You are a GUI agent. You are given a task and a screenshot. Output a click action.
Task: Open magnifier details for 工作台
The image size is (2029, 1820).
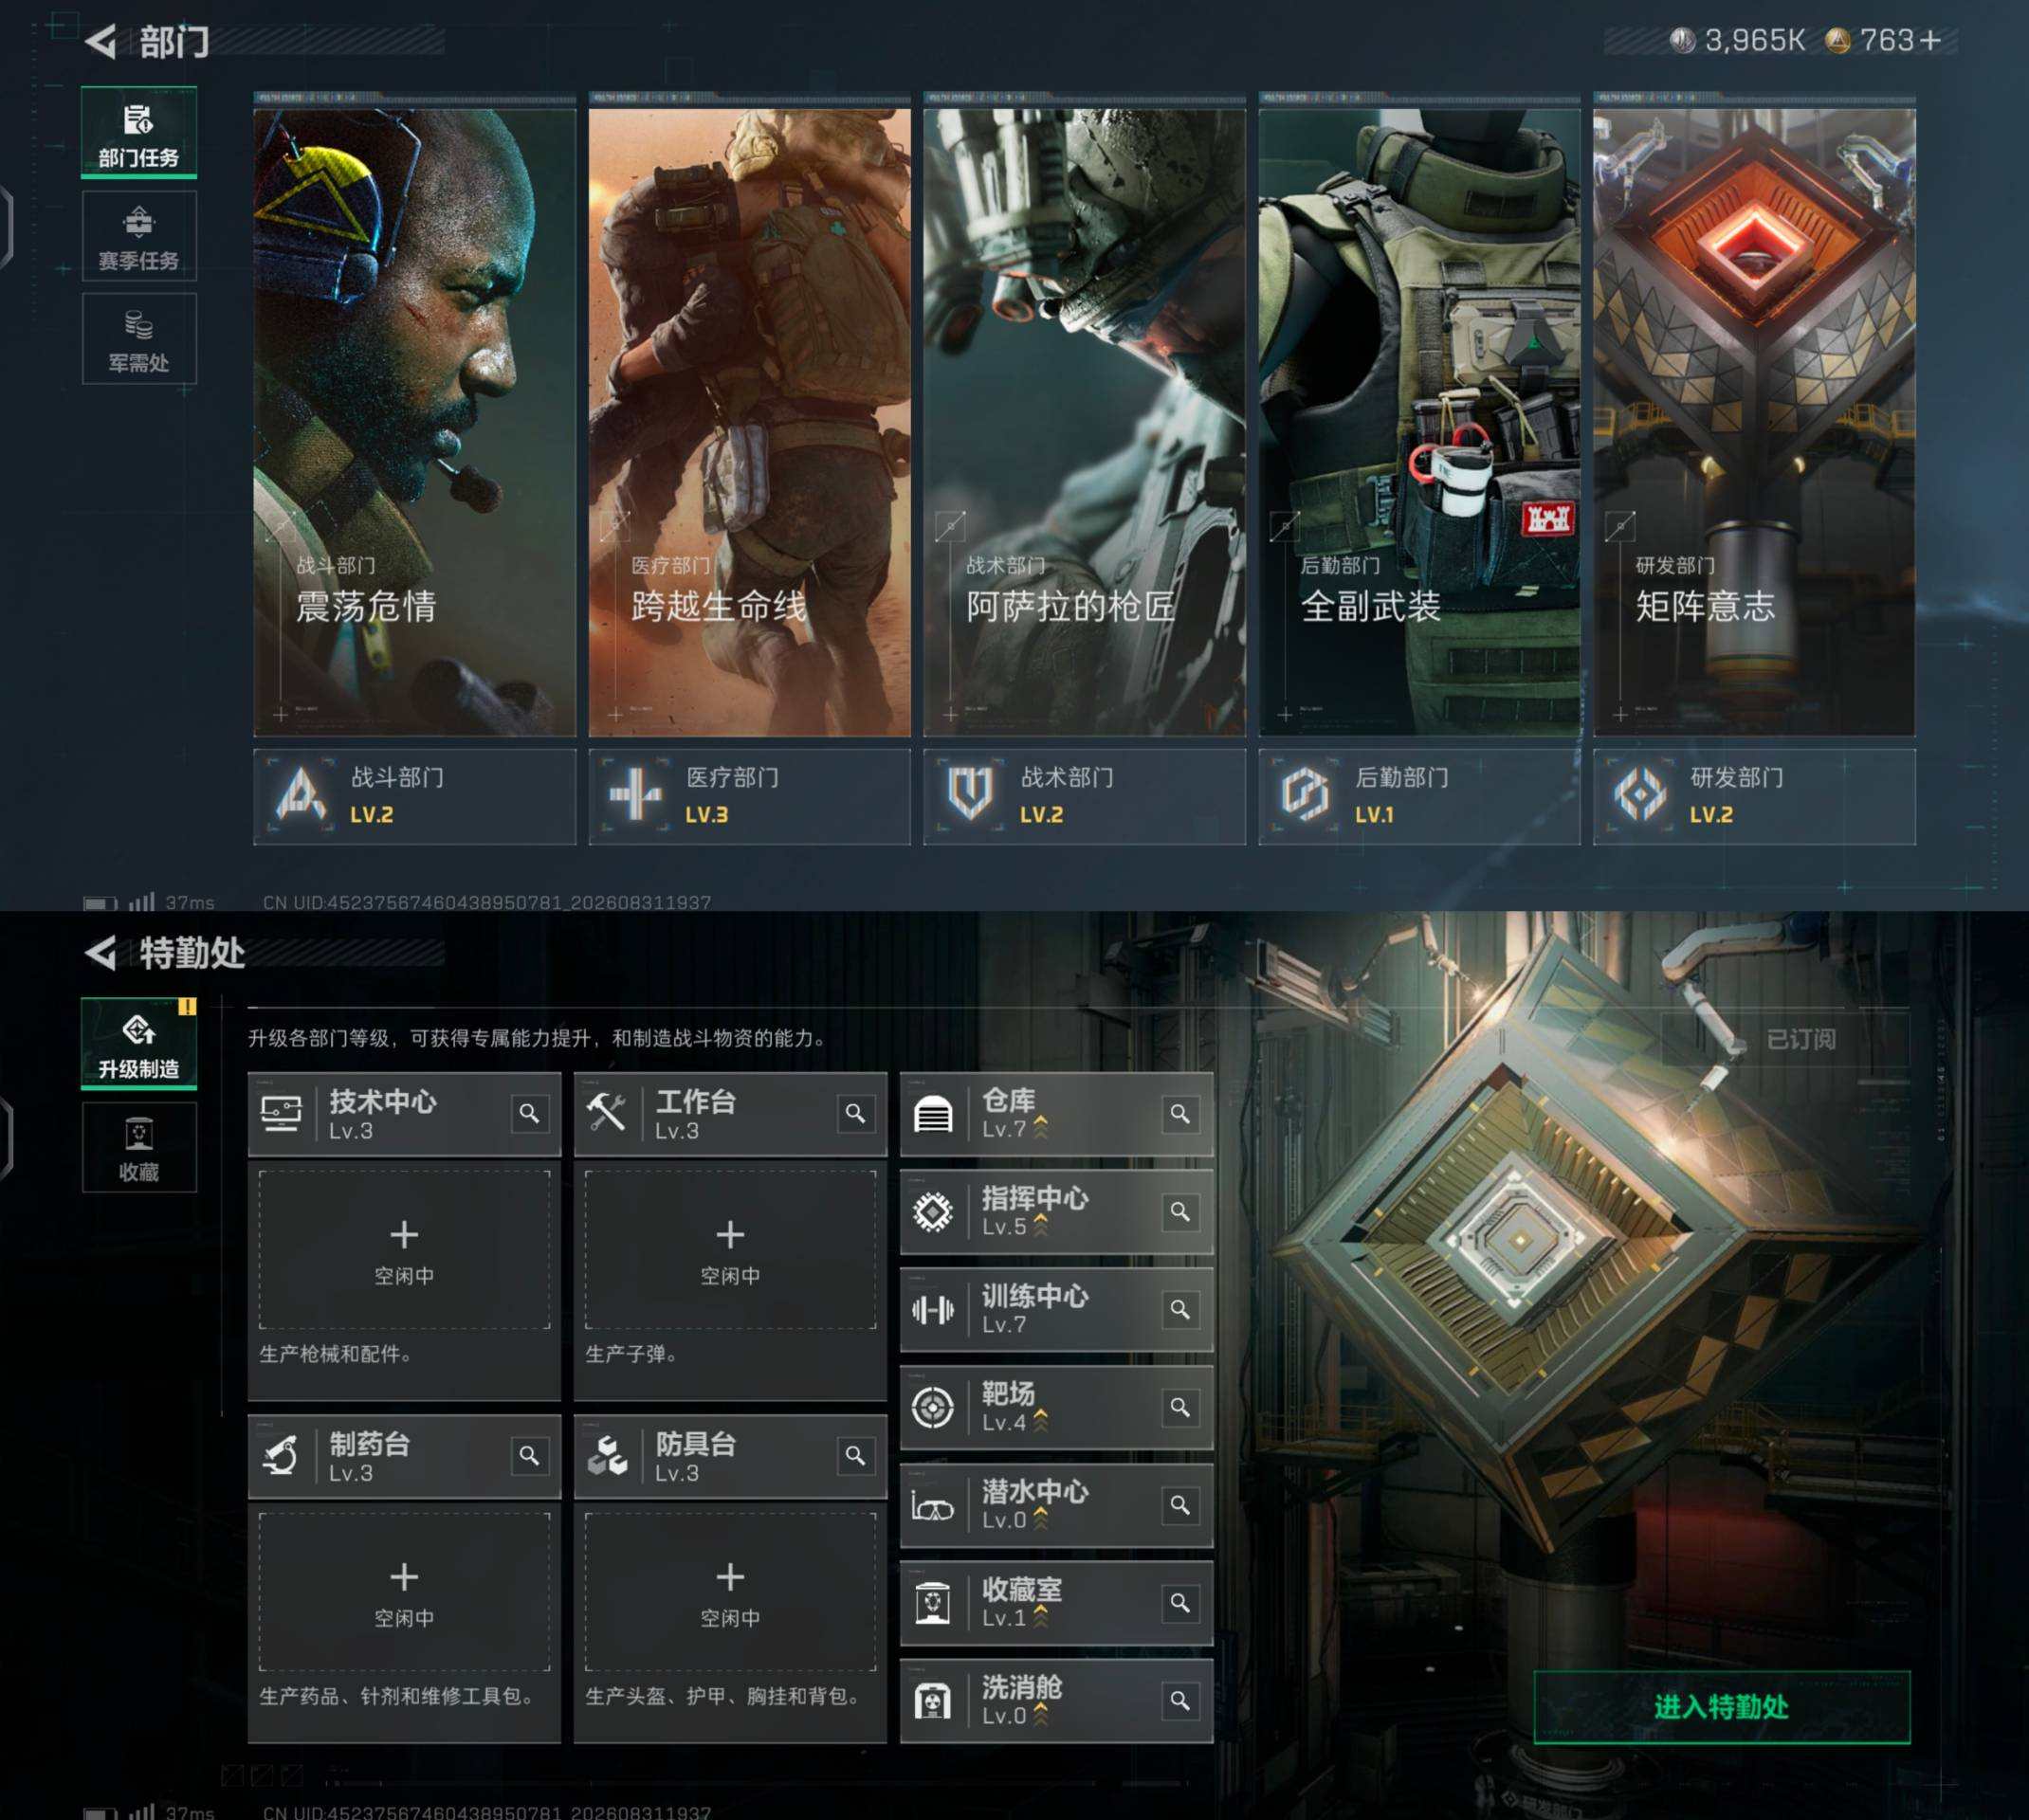855,1113
